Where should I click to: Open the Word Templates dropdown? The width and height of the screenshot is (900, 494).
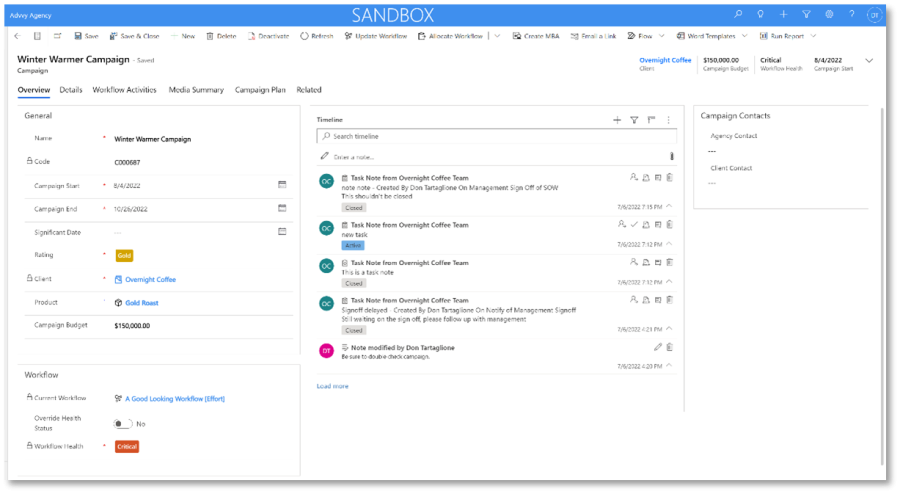click(715, 36)
